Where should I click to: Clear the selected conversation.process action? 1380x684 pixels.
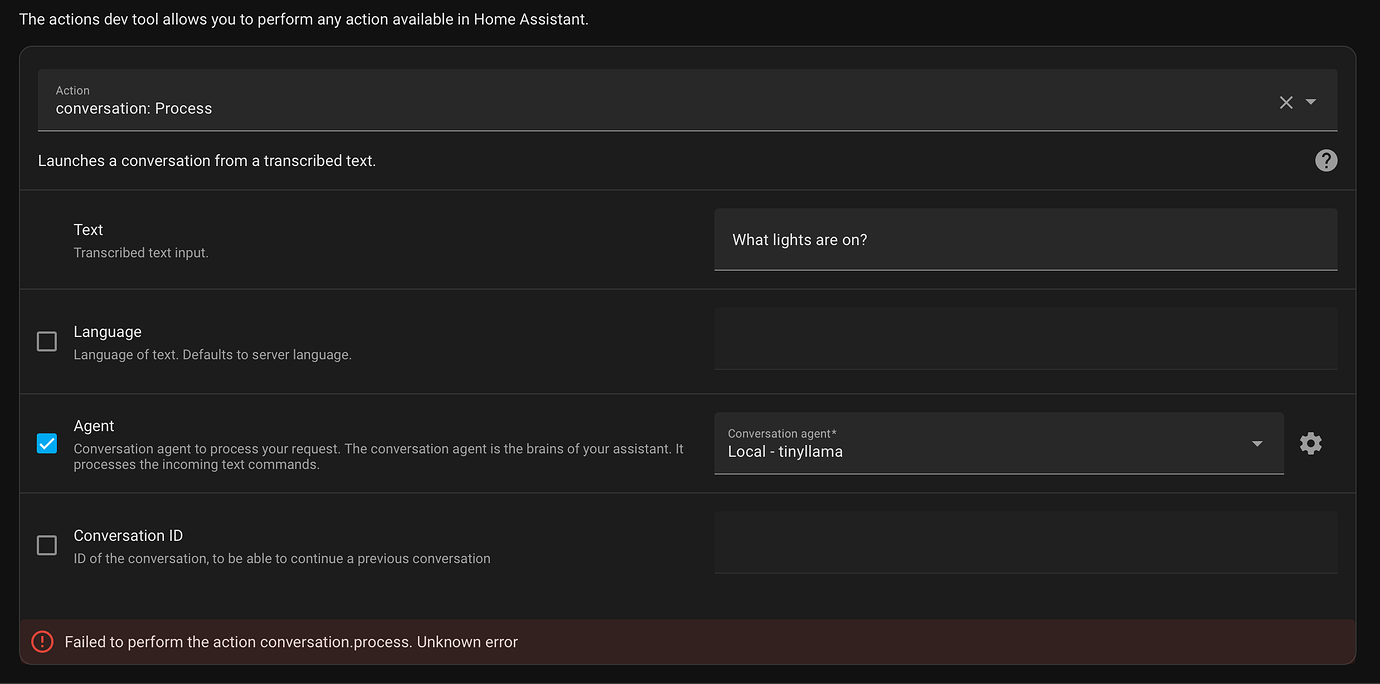point(1286,101)
